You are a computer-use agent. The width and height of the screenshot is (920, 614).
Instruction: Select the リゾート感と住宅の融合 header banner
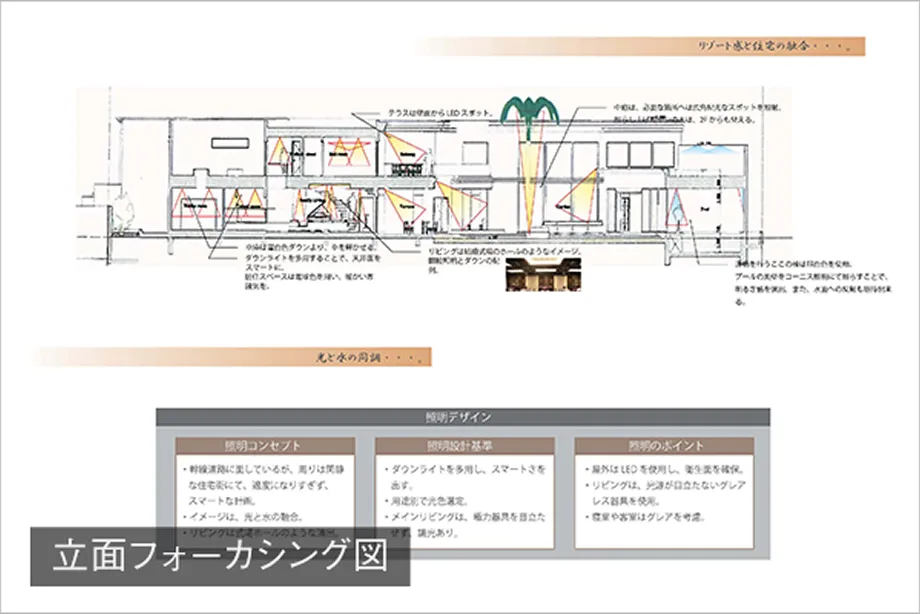point(640,46)
